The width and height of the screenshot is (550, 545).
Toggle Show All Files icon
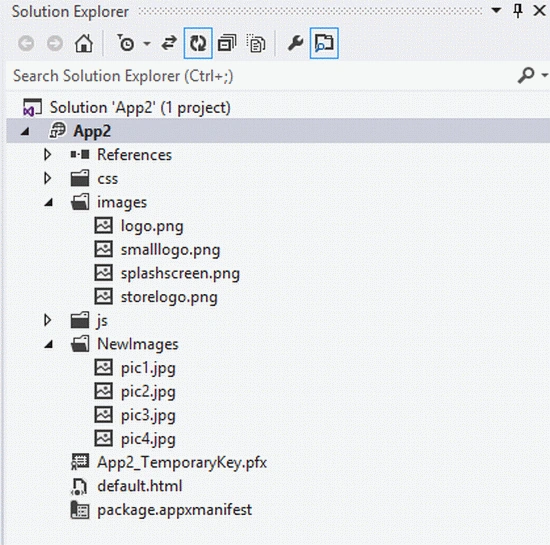coord(256,43)
